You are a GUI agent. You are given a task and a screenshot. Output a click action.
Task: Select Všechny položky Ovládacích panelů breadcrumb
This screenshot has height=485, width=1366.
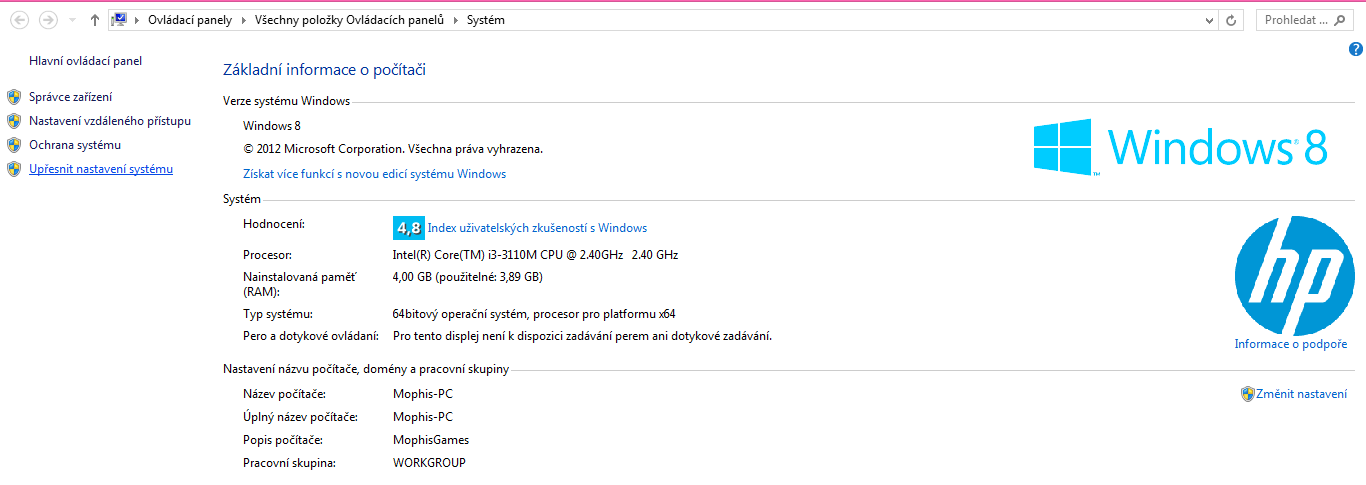point(349,20)
